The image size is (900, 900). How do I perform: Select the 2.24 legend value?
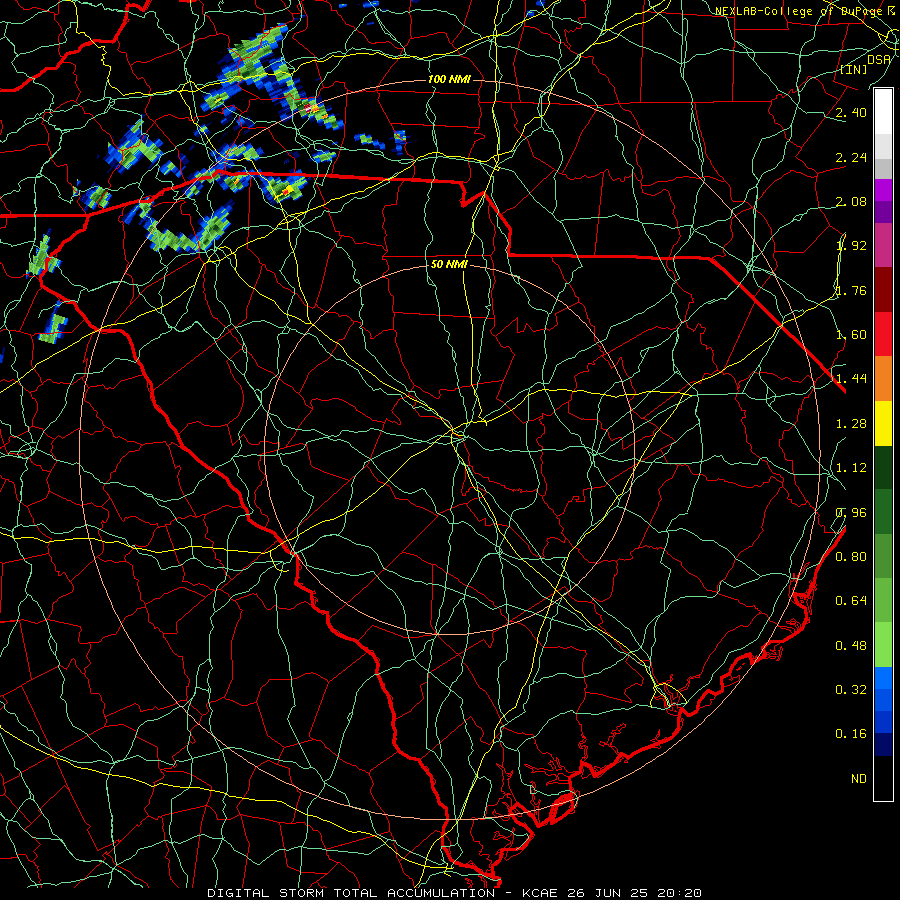tap(851, 157)
